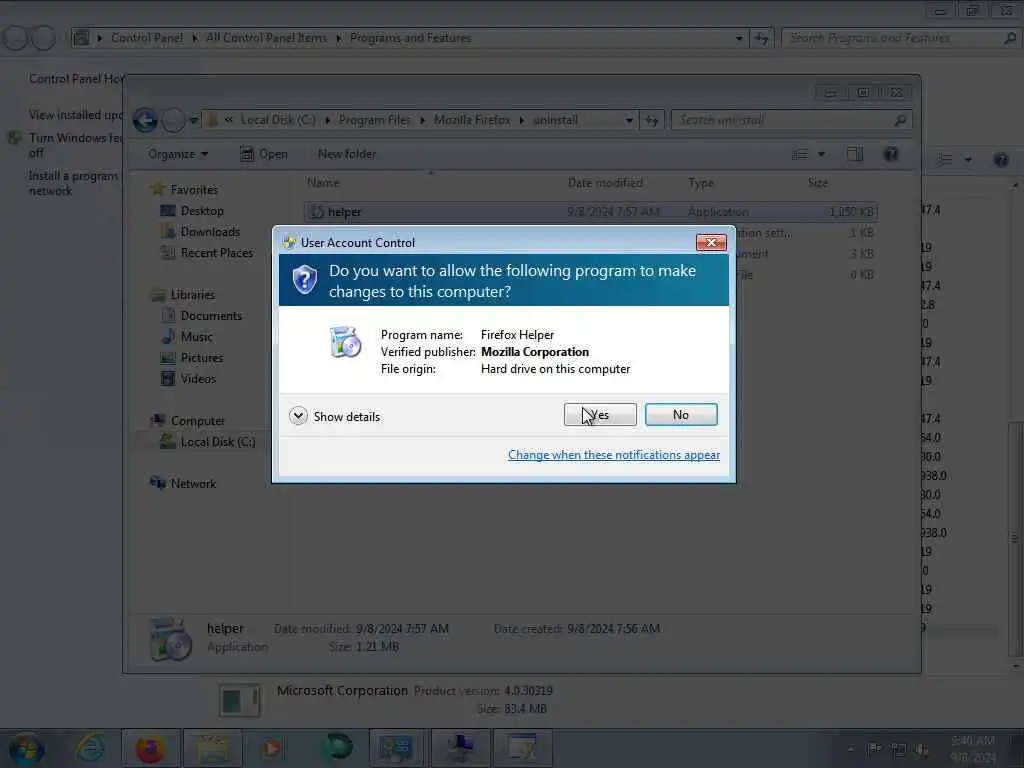The height and width of the screenshot is (768, 1024).
Task: Click Control Panel in the back window breadcrumb
Action: pyautogui.click(x=147, y=38)
